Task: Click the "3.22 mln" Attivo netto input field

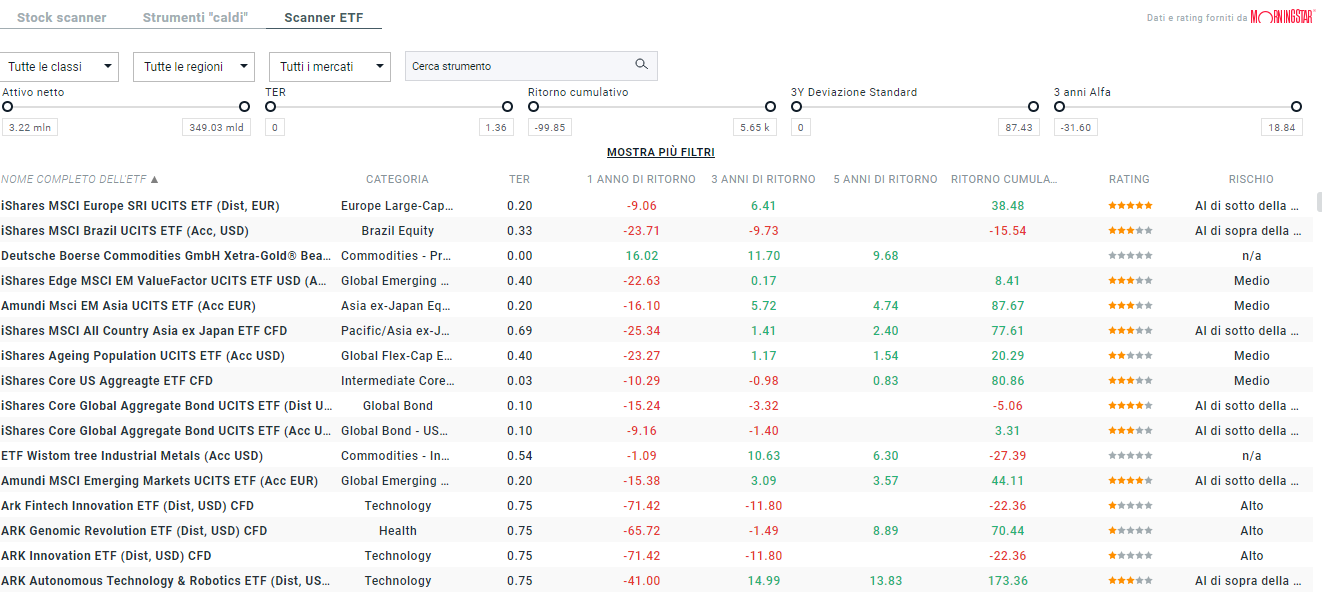Action: (30, 127)
